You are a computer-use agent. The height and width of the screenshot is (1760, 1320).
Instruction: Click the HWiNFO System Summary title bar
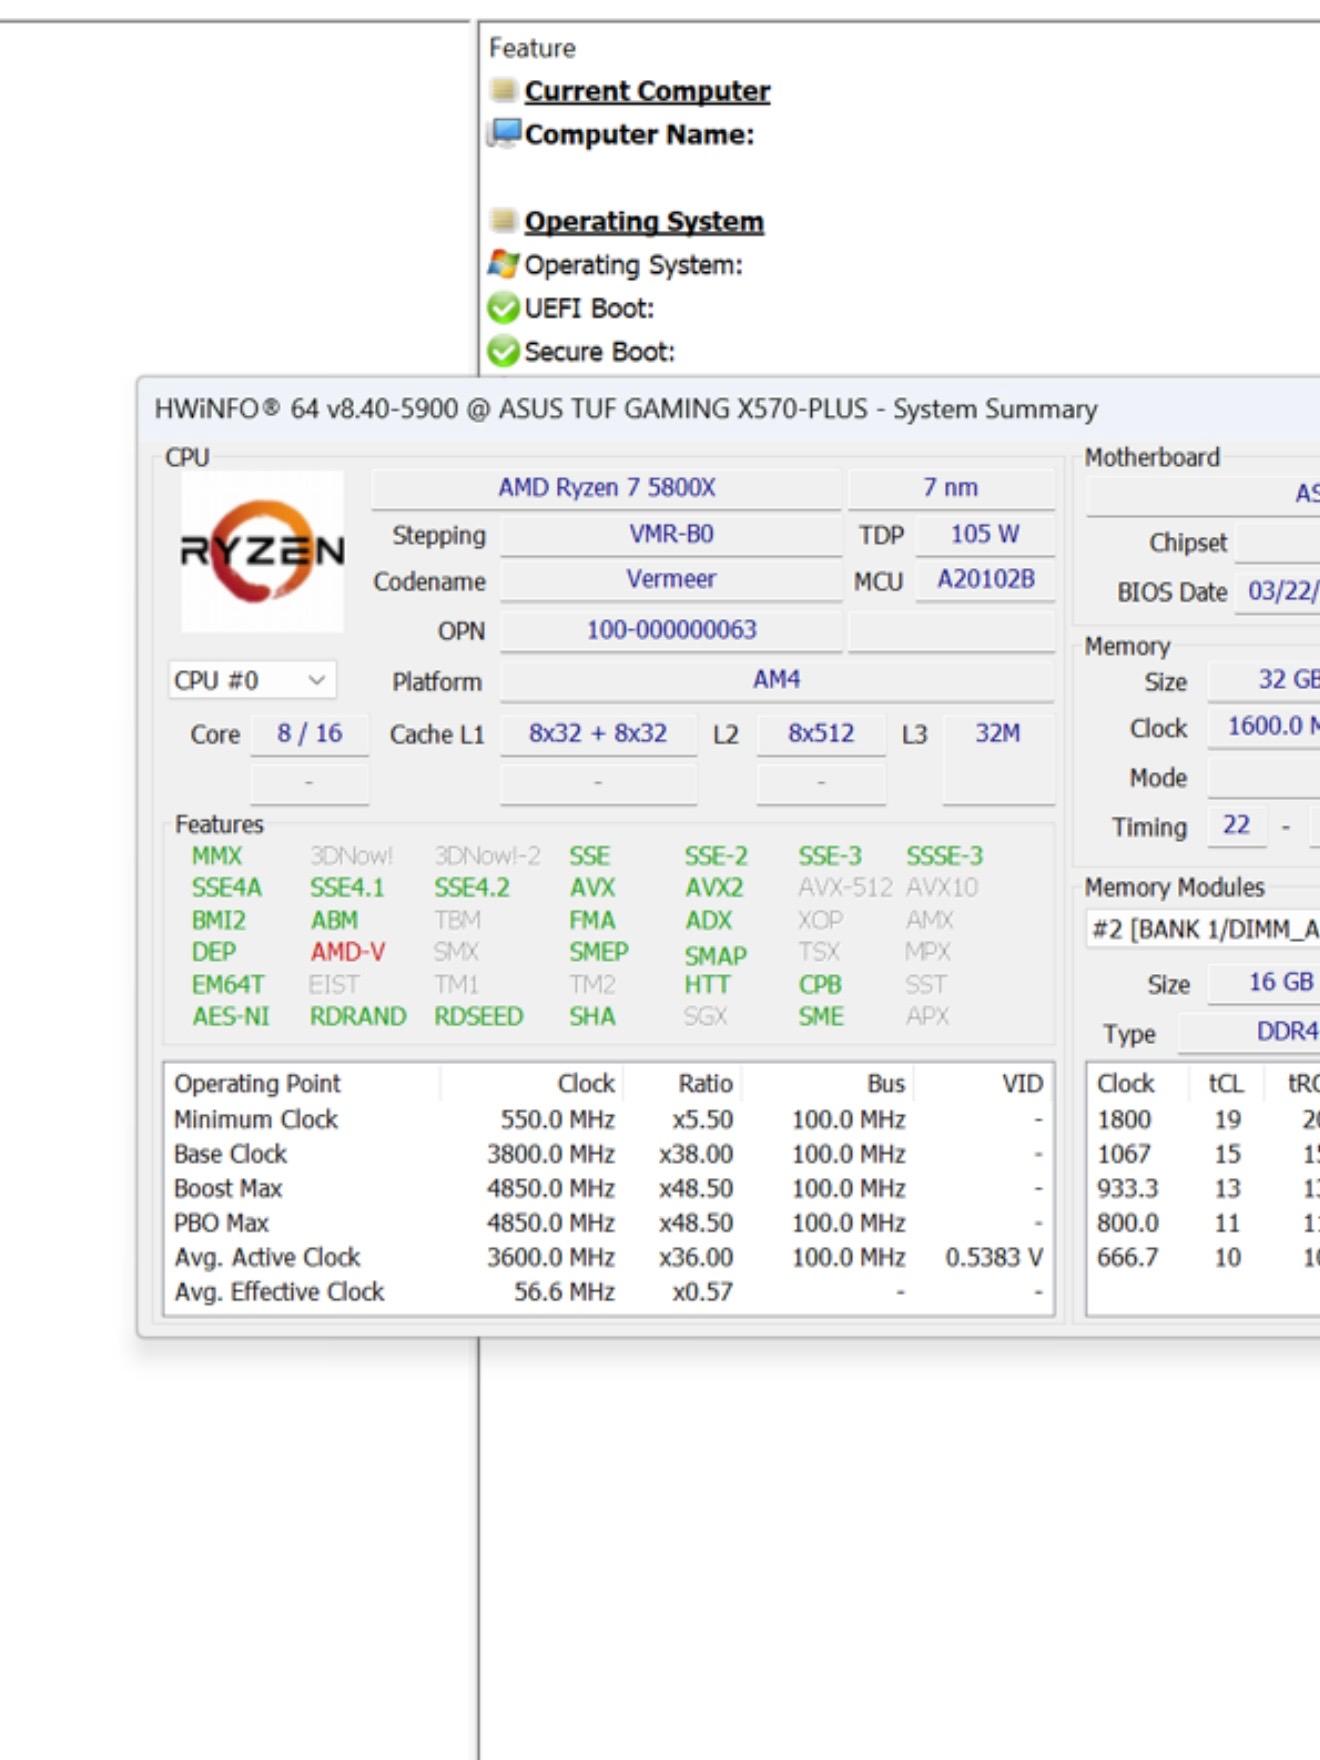(729, 409)
